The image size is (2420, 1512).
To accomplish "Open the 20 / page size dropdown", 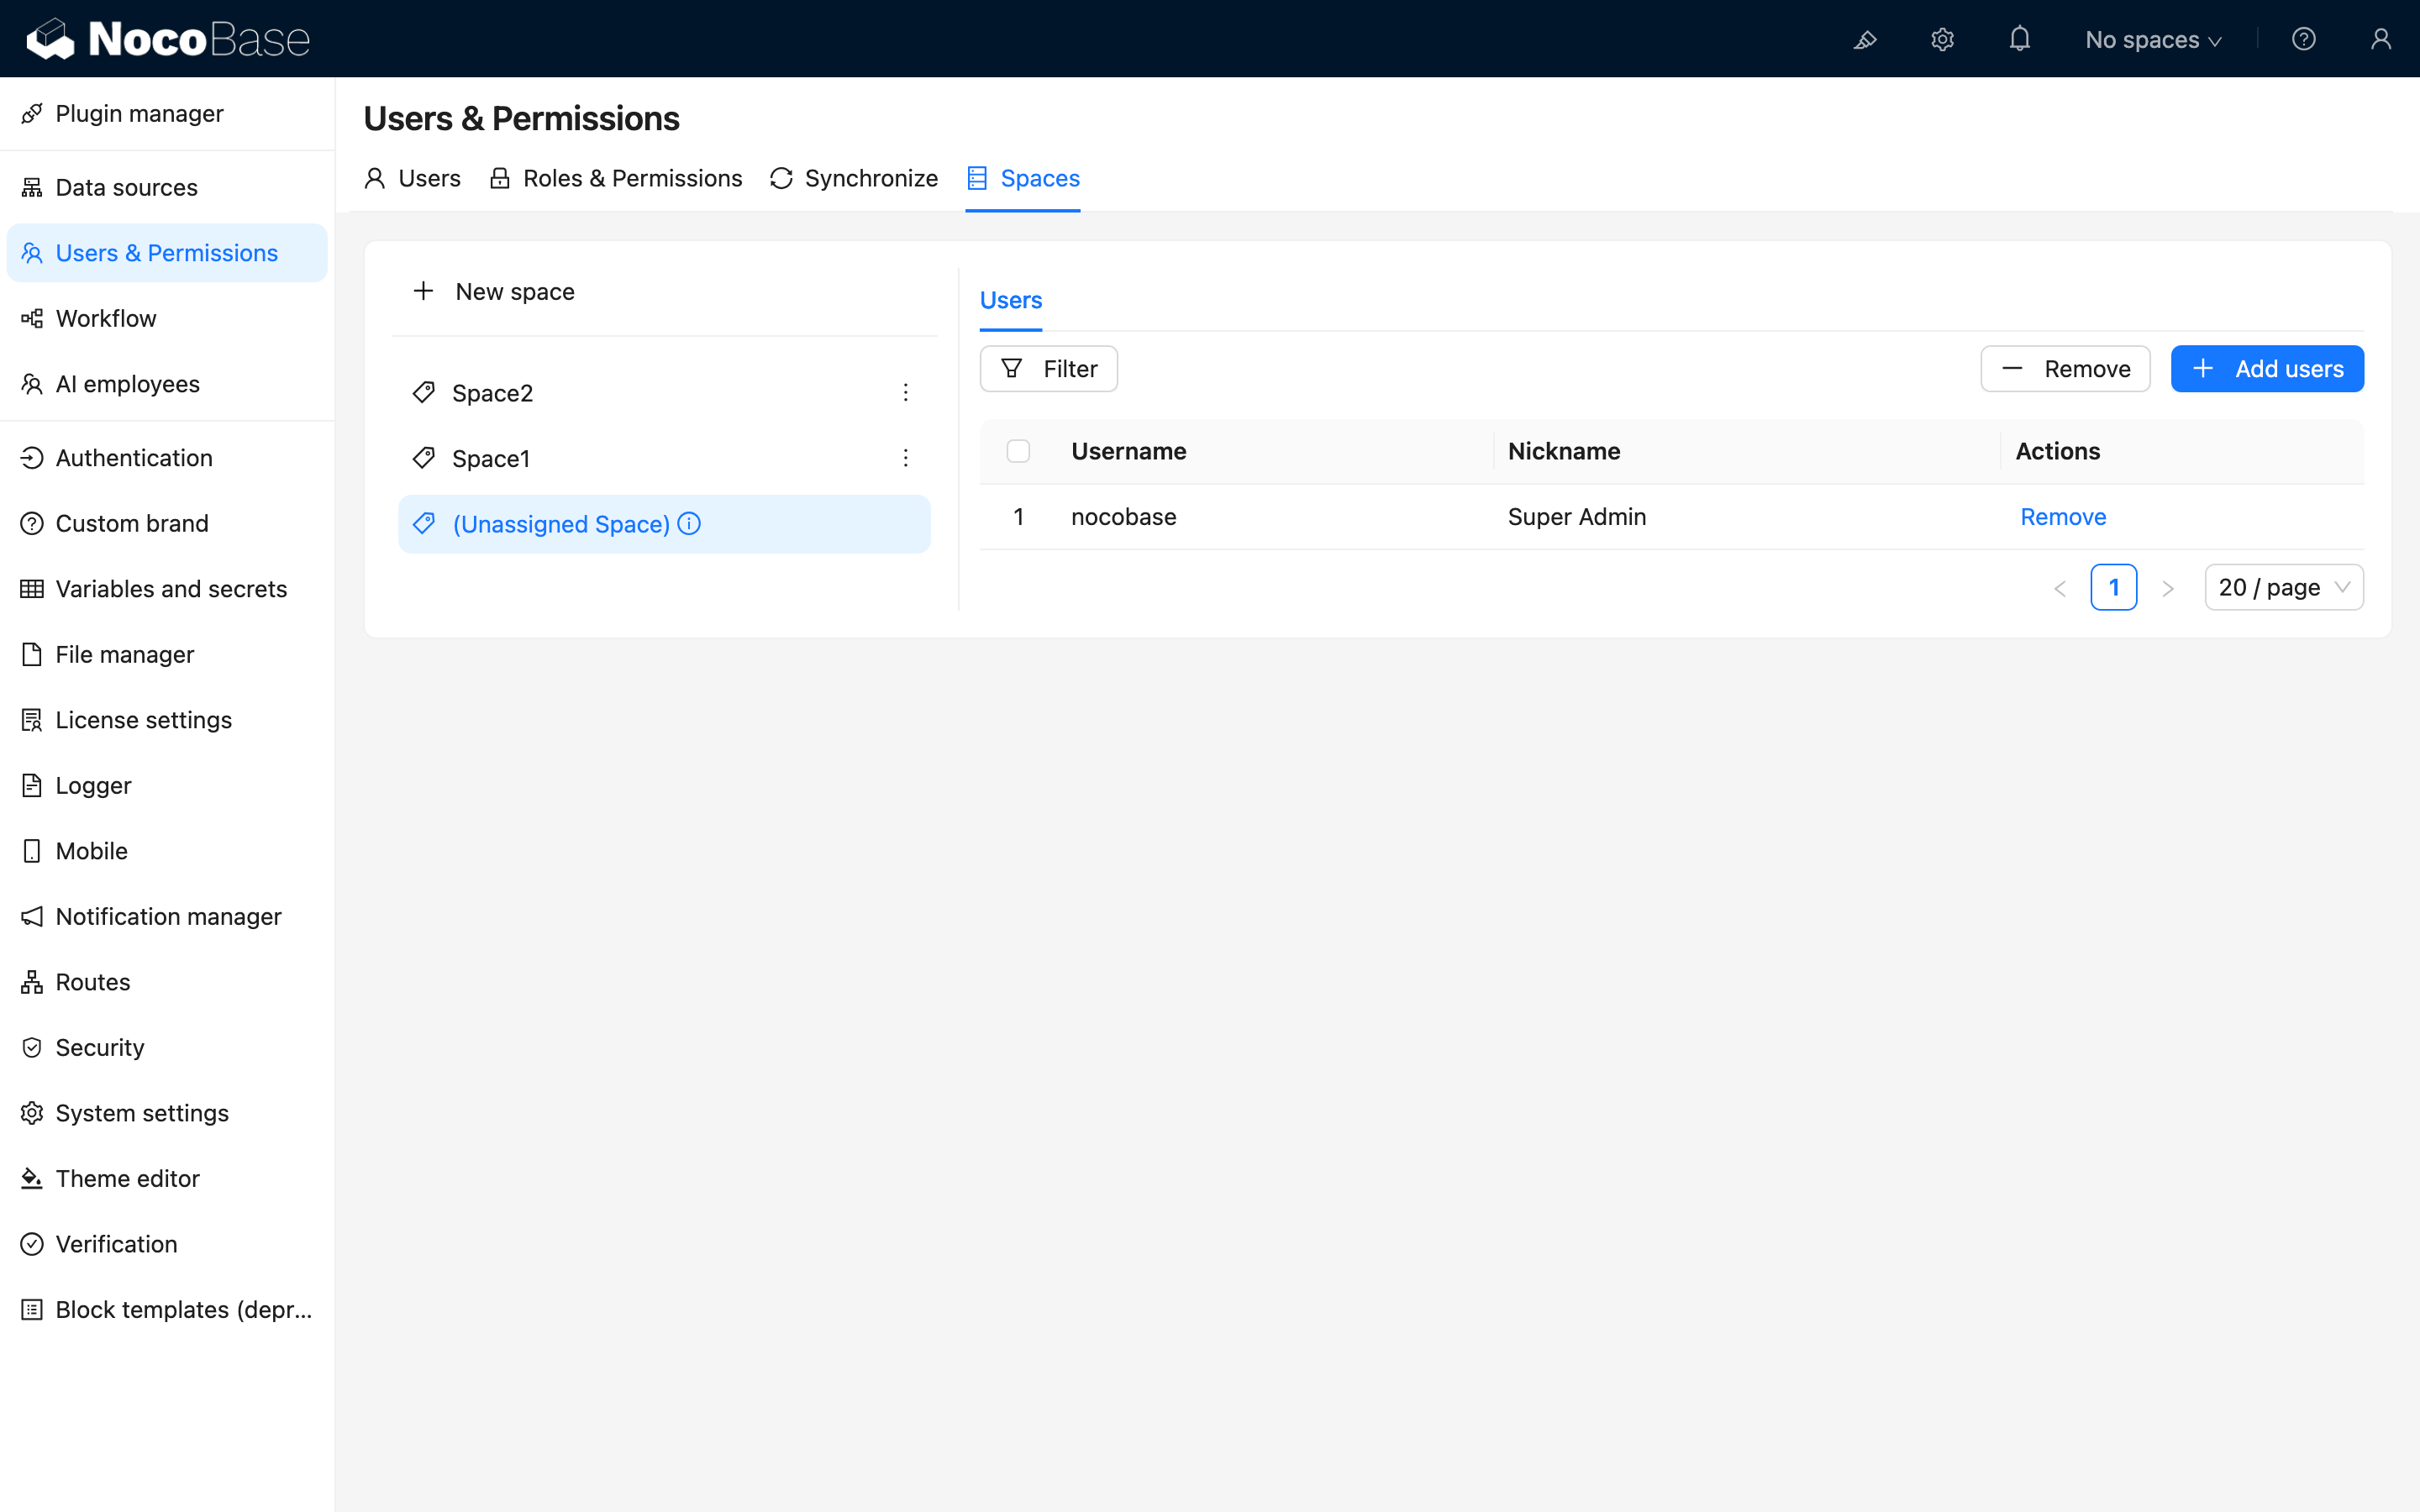I will 2283,587.
